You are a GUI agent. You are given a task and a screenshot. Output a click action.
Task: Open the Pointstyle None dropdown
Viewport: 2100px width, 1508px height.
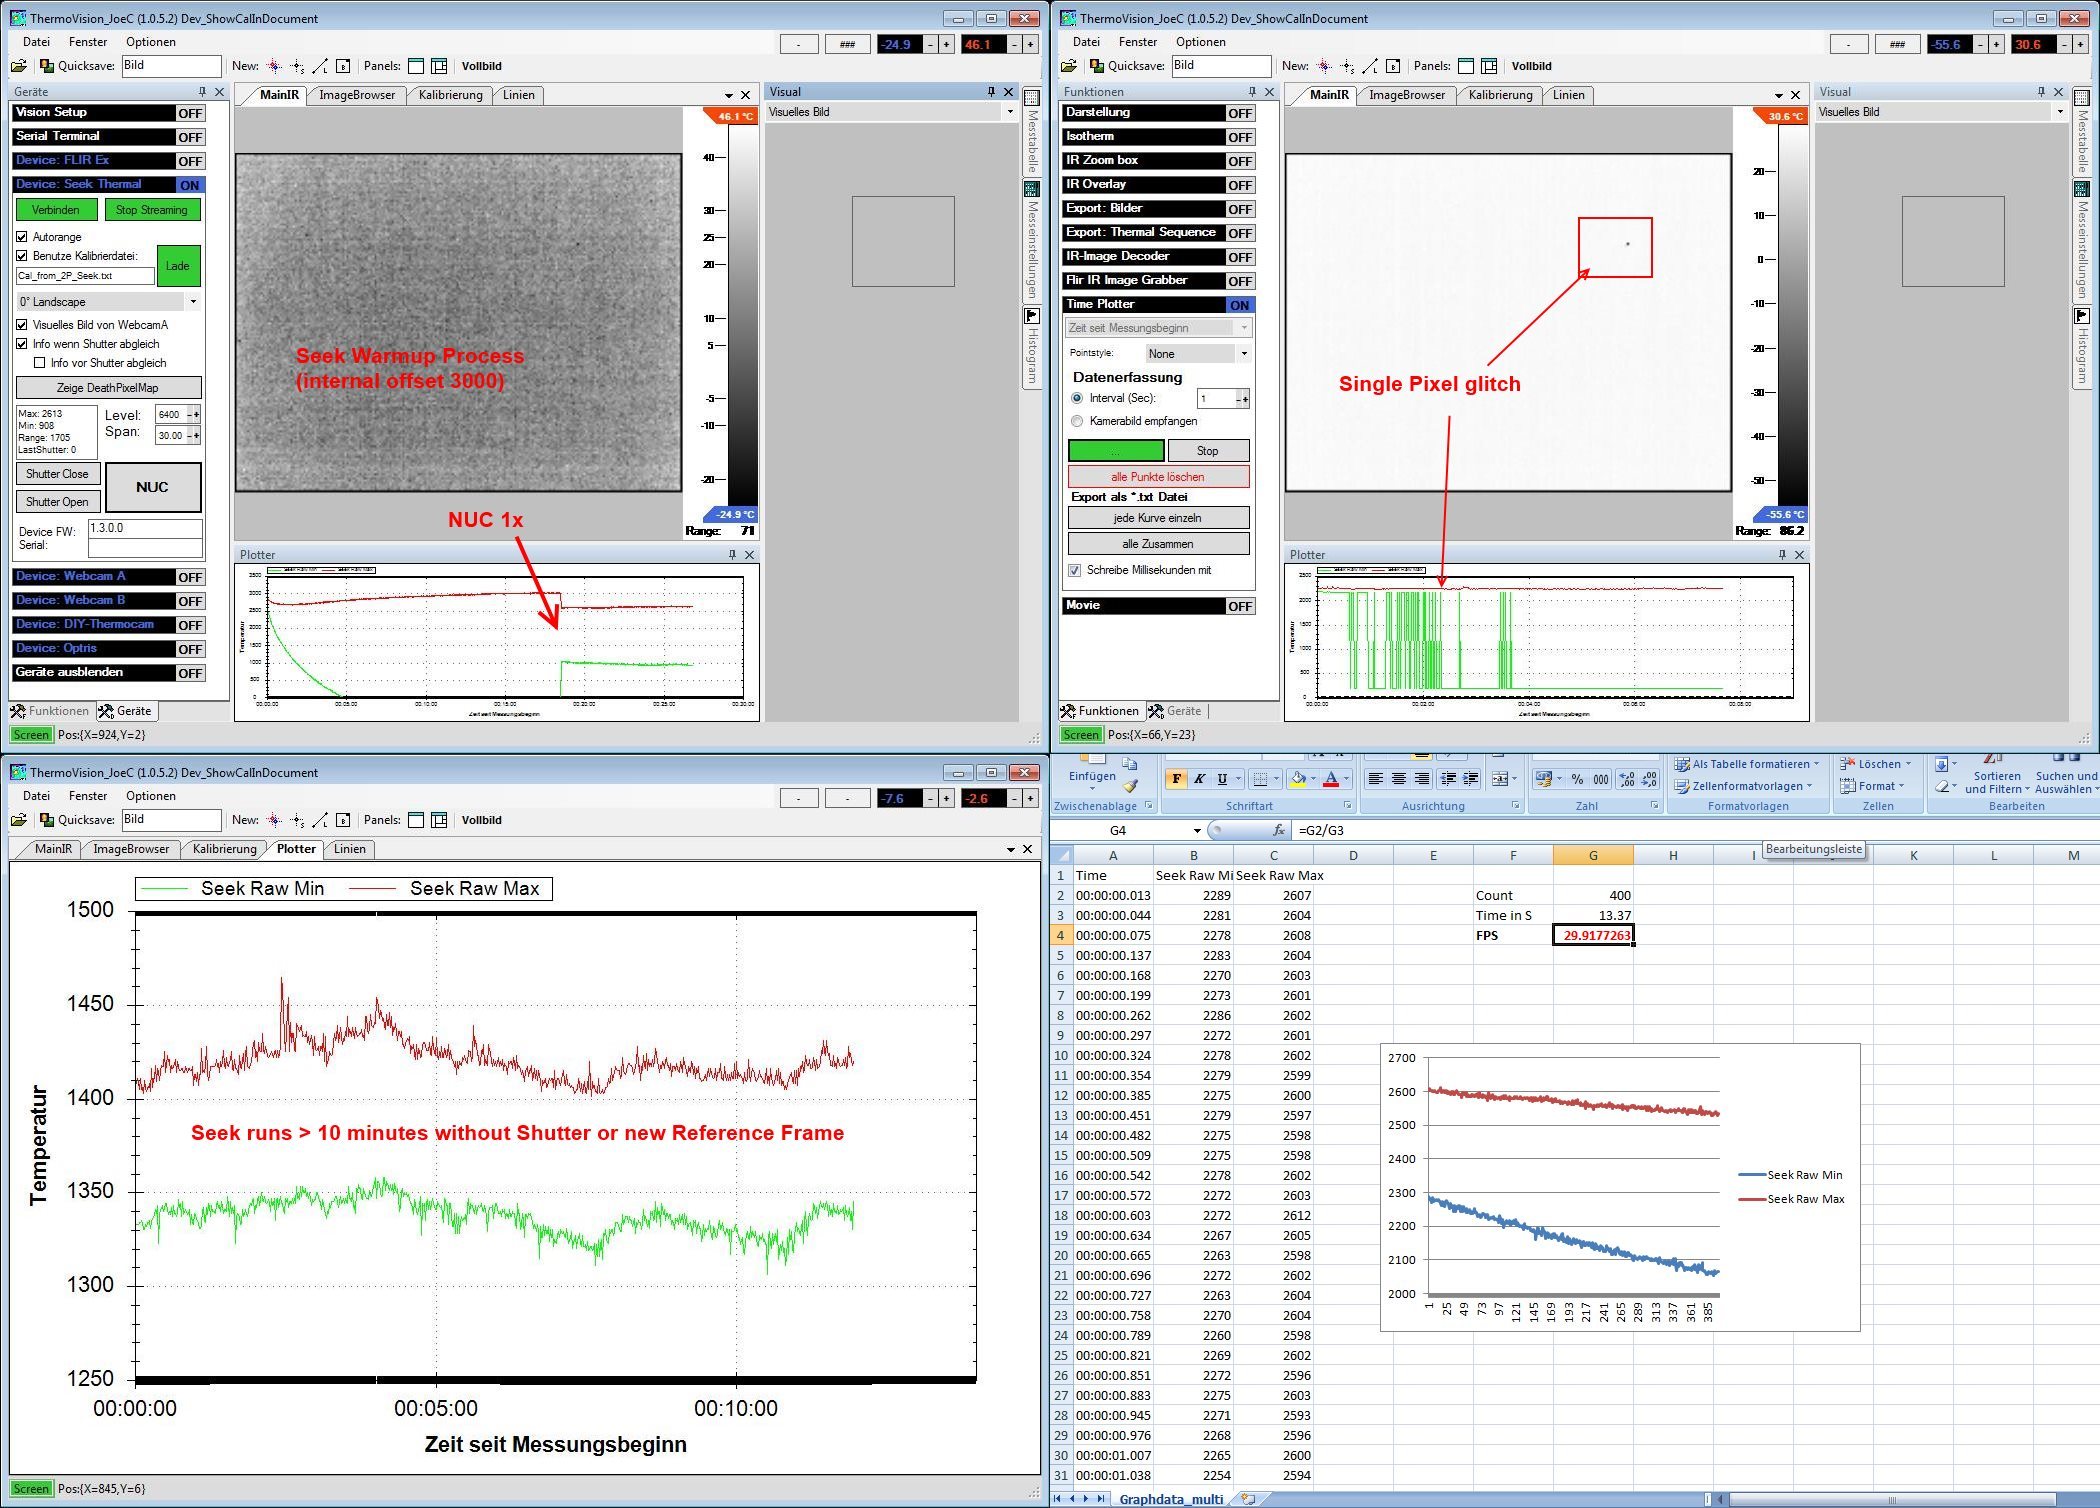pos(1244,353)
